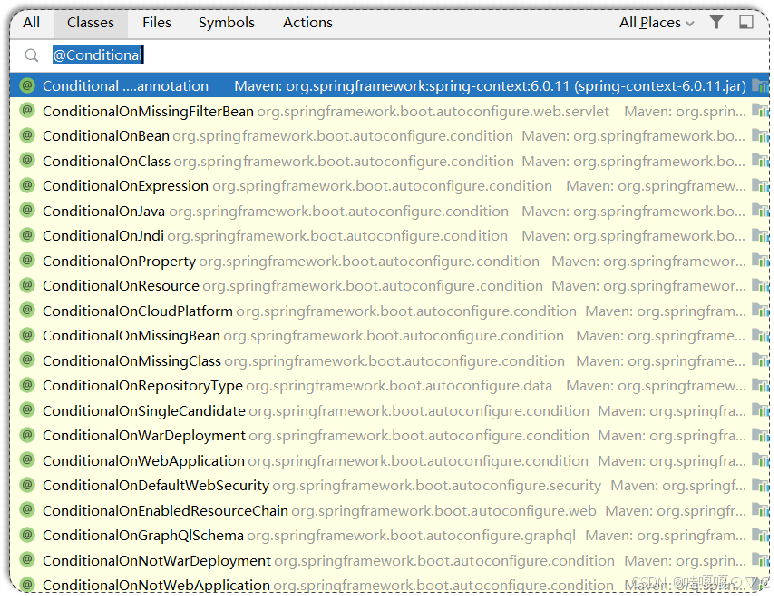
Task: Click annotation icon beside ConditionalOnBean
Action: pos(27,134)
